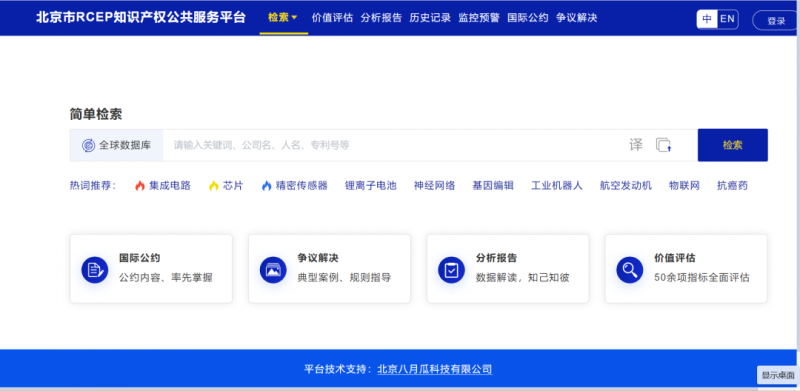
Task: Click the 价值评估 magnifier icon
Action: tap(630, 270)
